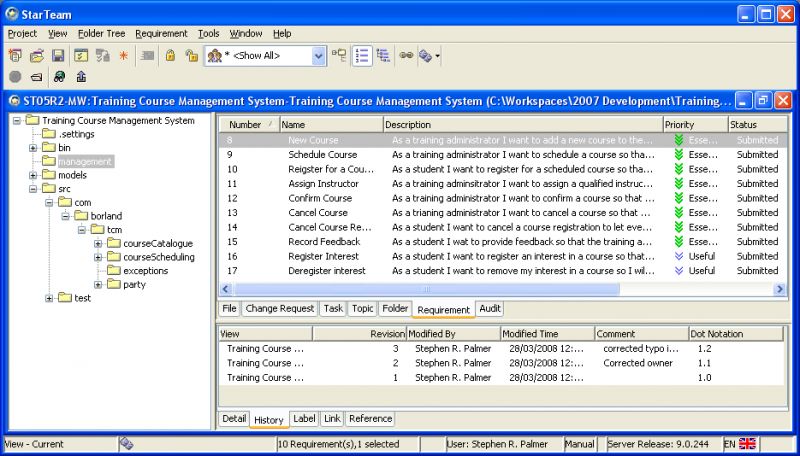Toggle the numbered list view button

(x=362, y=56)
